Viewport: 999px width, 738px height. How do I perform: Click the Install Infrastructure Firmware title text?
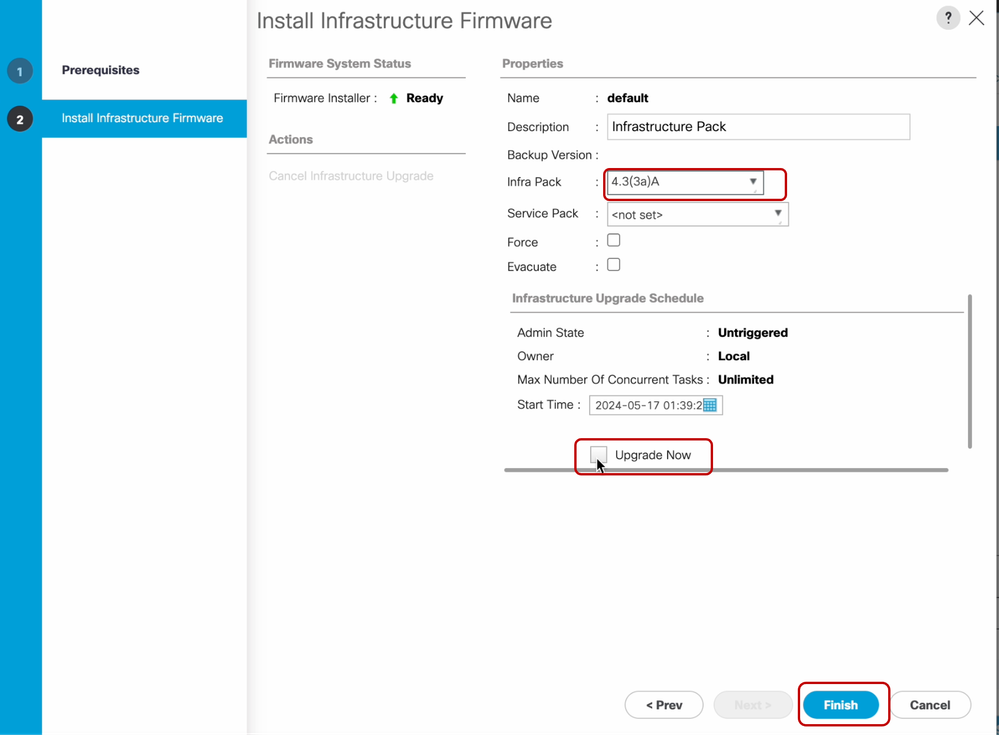click(405, 21)
